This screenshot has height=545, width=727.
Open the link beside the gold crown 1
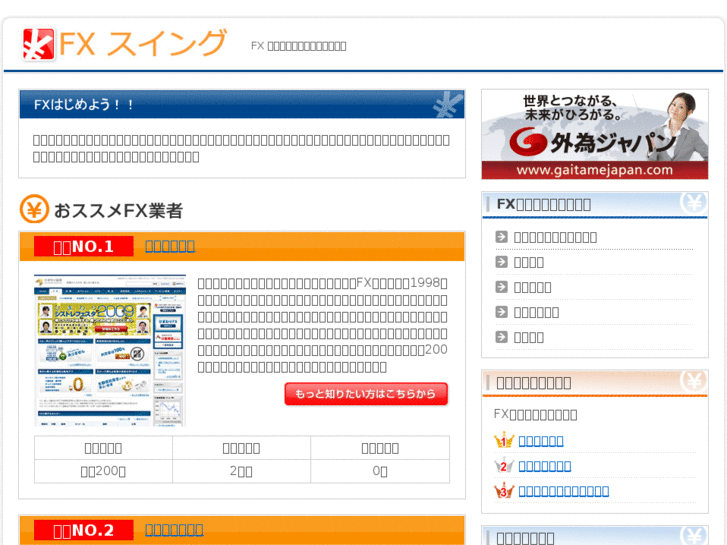point(541,441)
